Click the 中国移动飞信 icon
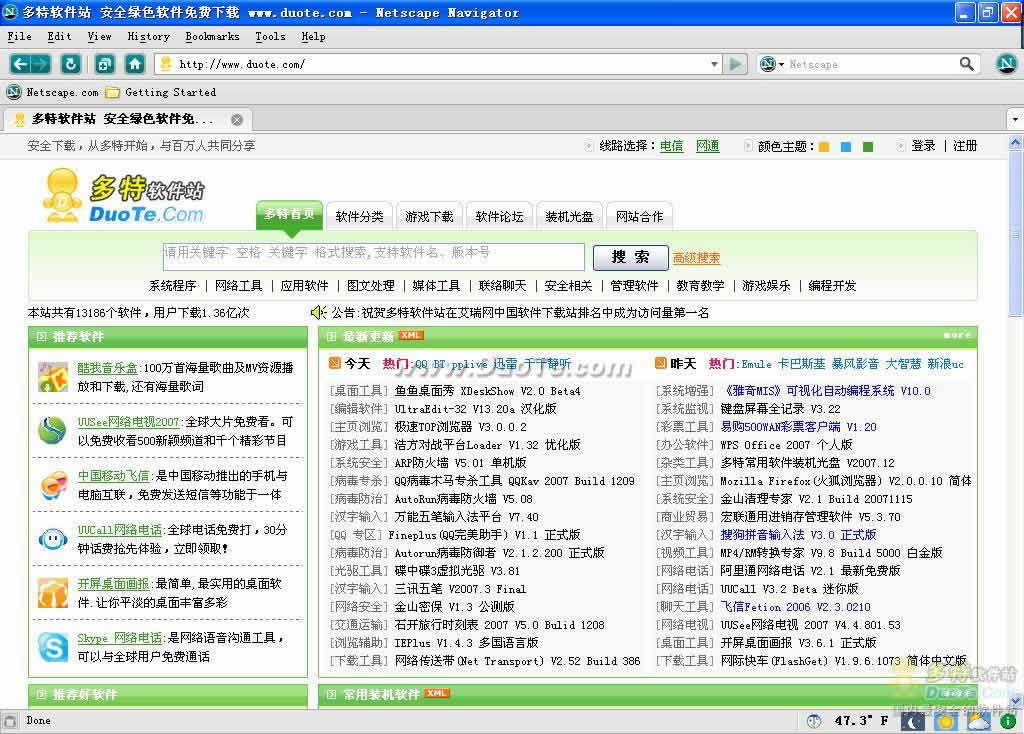The image size is (1024, 734). pyautogui.click(x=53, y=485)
